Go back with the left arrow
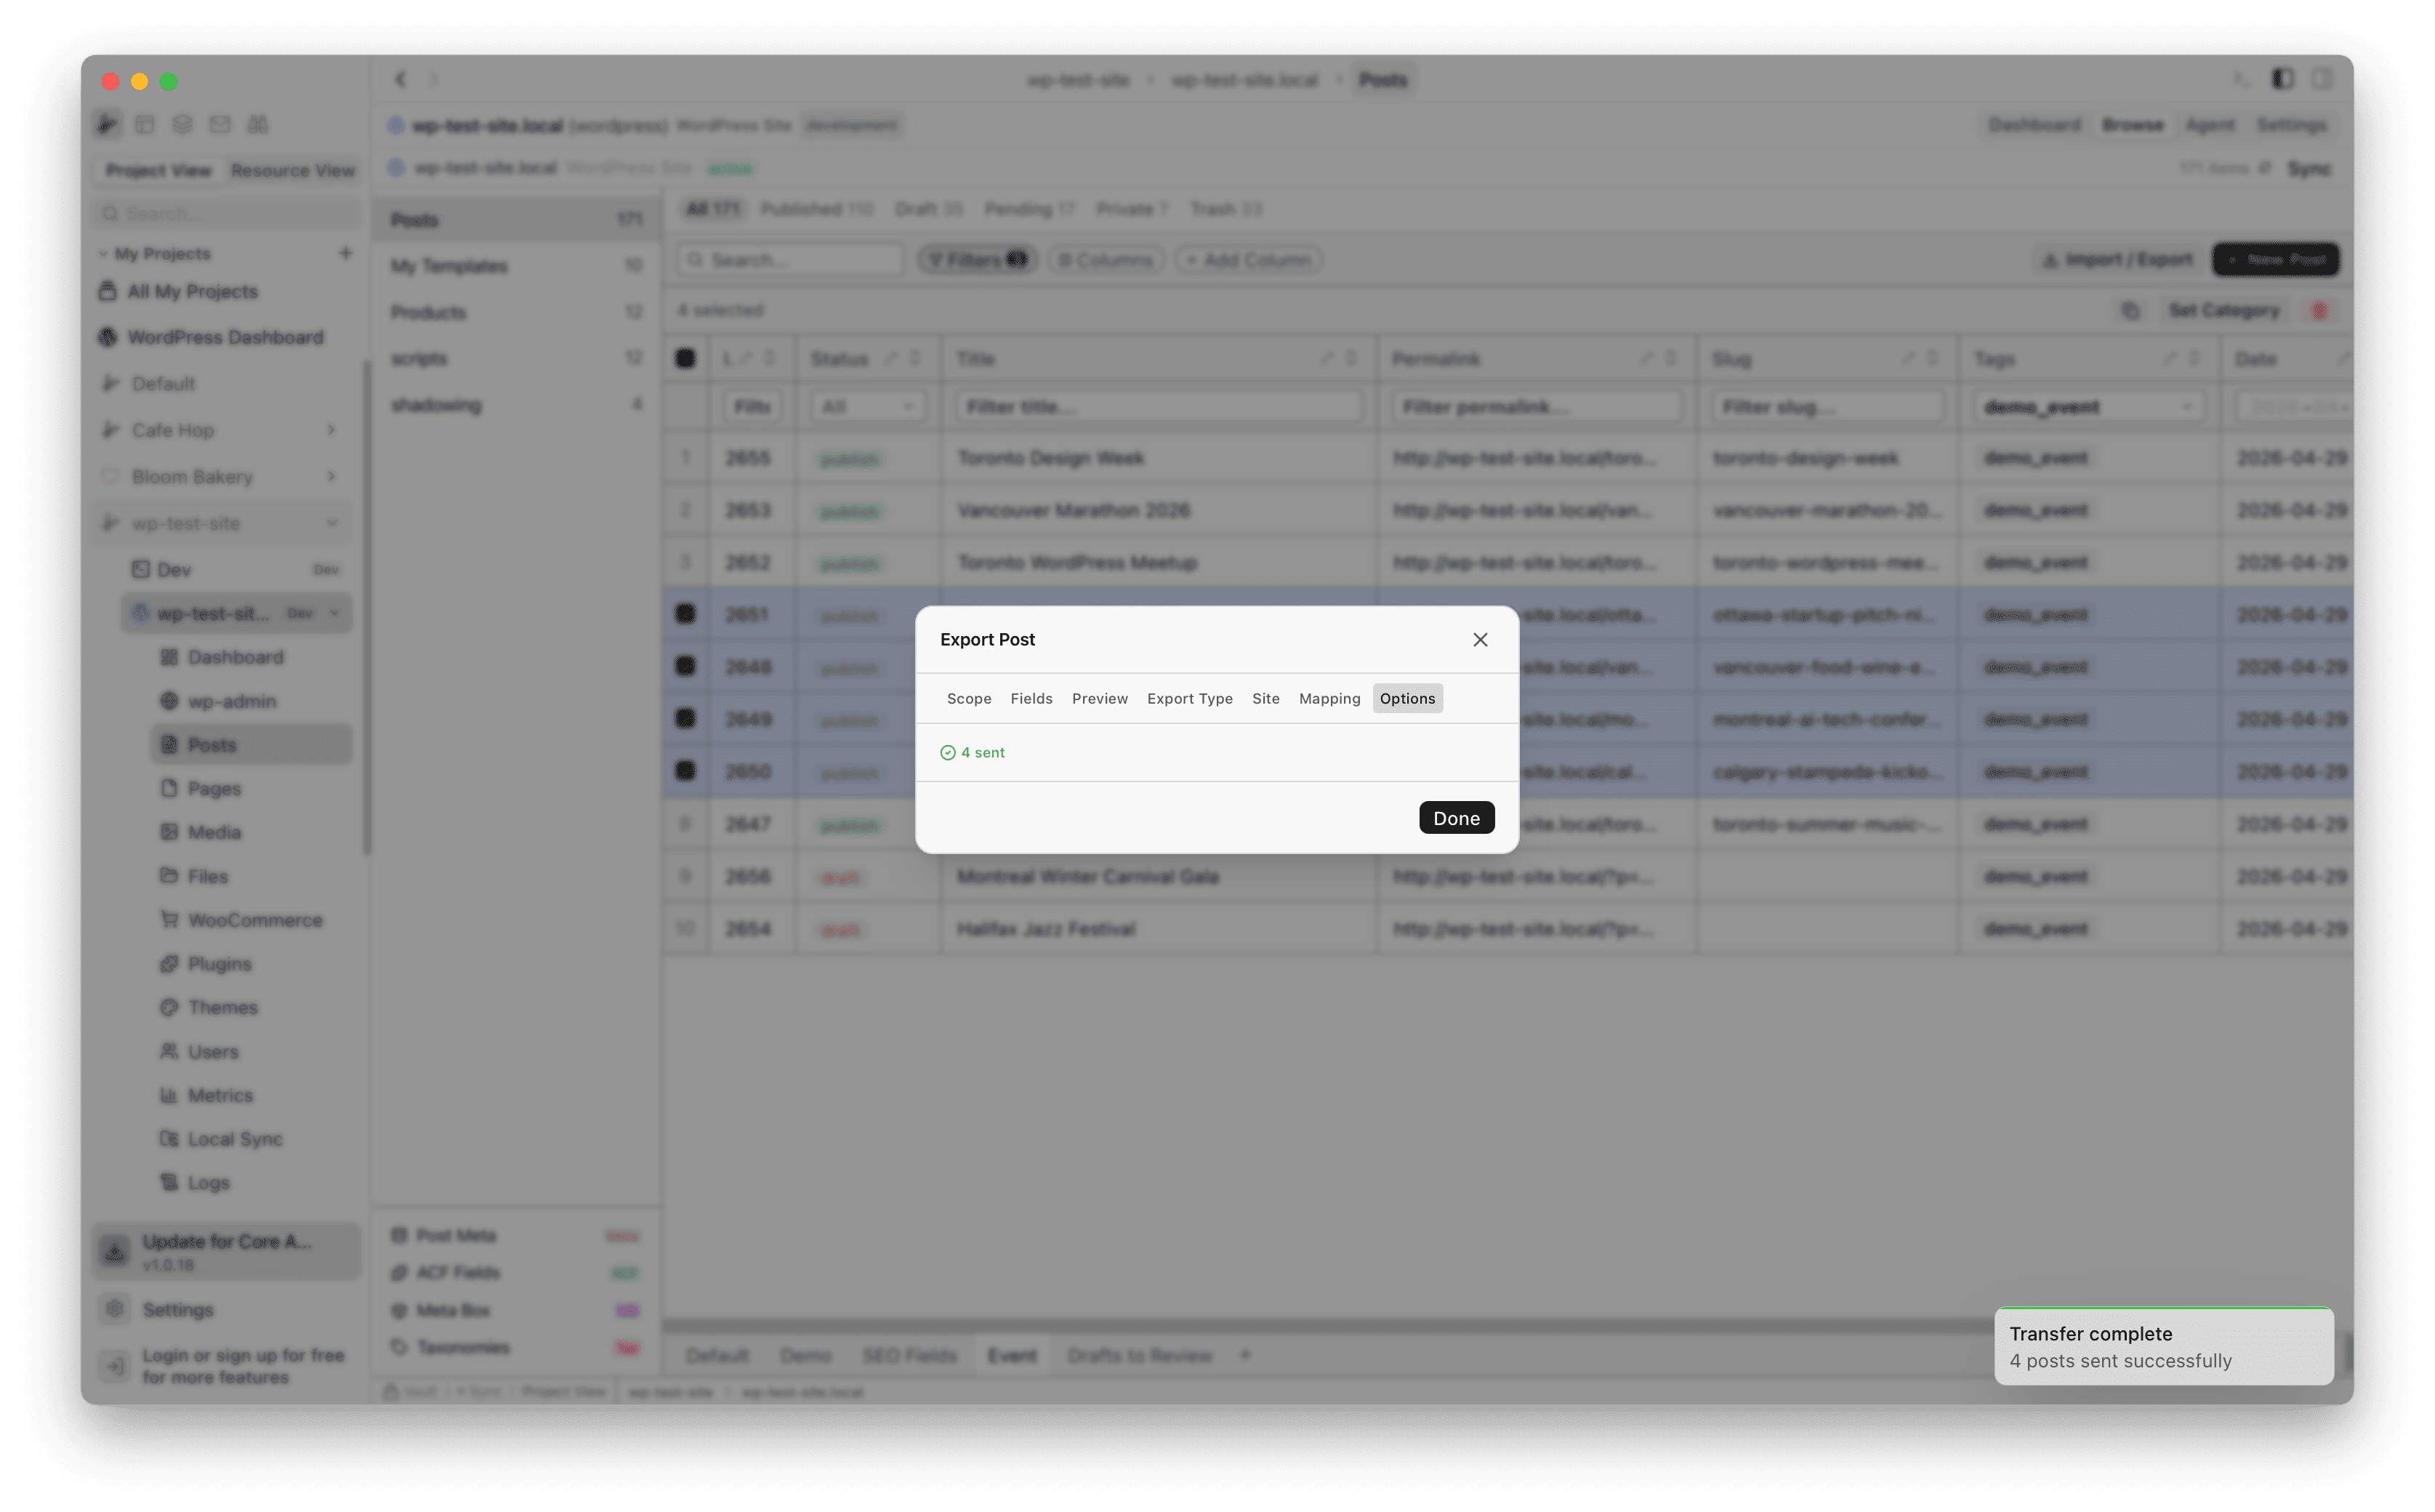2435x1512 pixels. (x=400, y=79)
